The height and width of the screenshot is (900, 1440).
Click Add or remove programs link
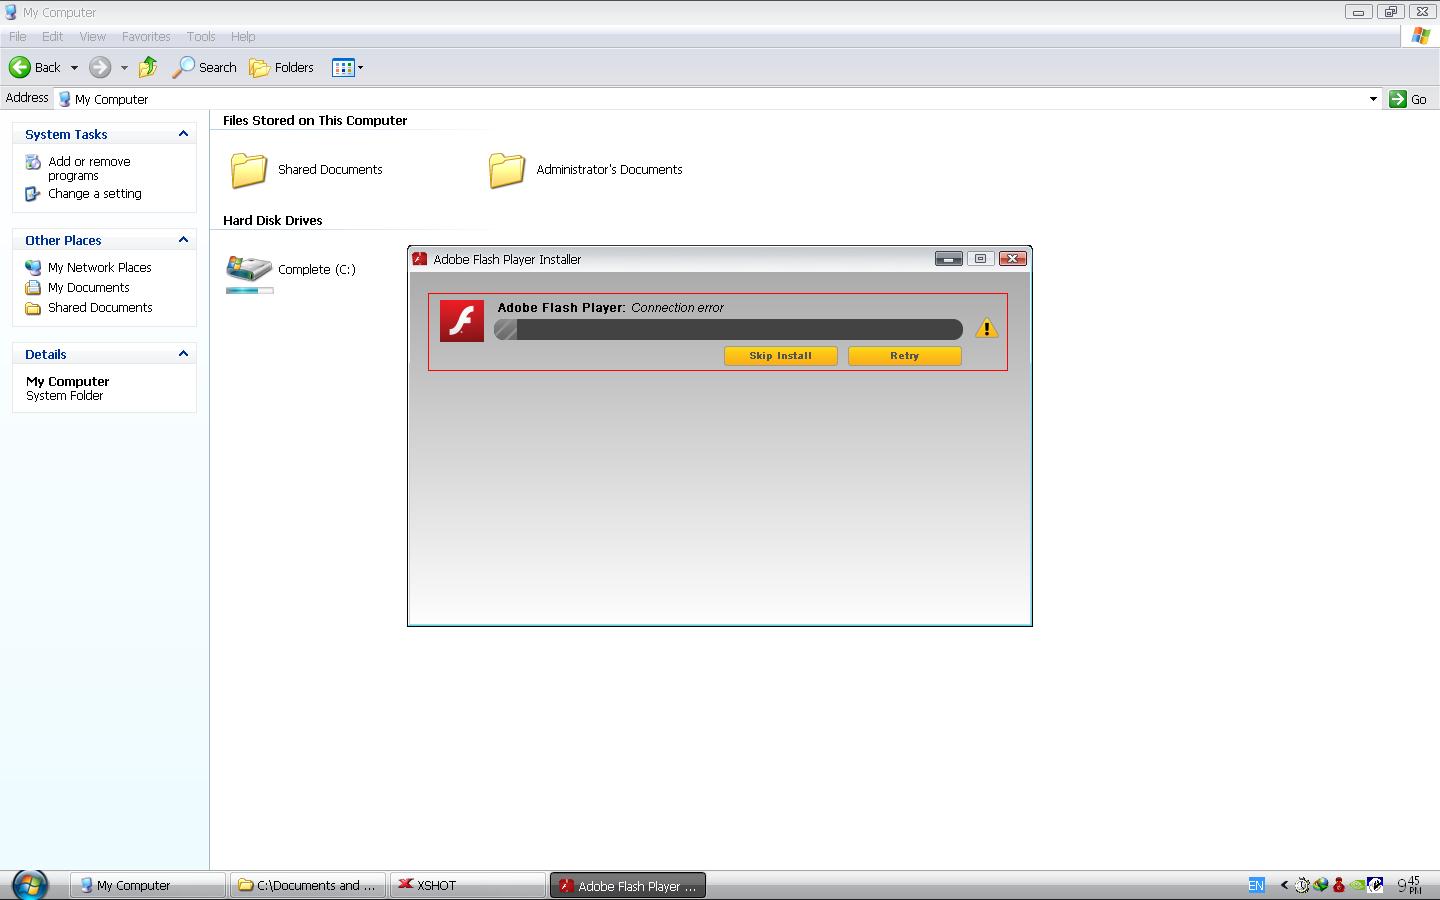pos(89,168)
